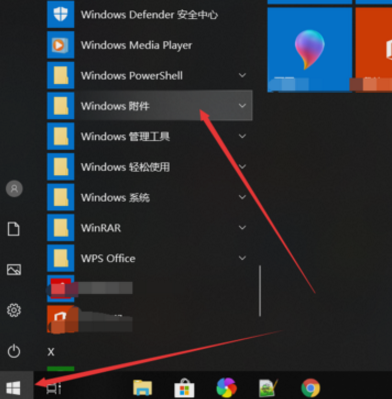Expand Windows 管理工具 folder chevron
Viewport: 392px width, 399px height.
[242, 136]
